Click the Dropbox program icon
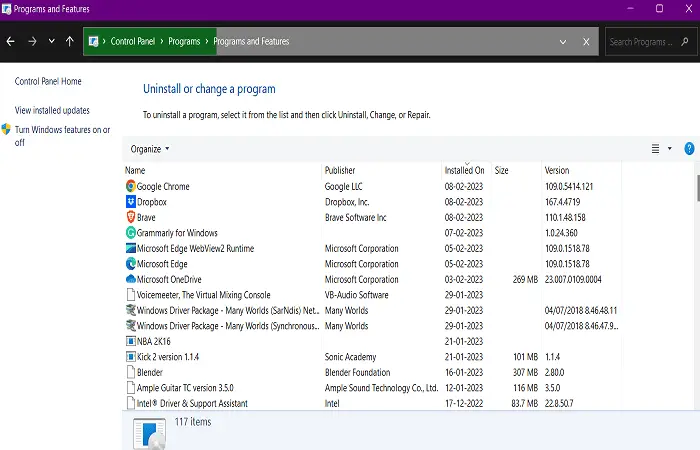The image size is (700, 450). pos(130,202)
